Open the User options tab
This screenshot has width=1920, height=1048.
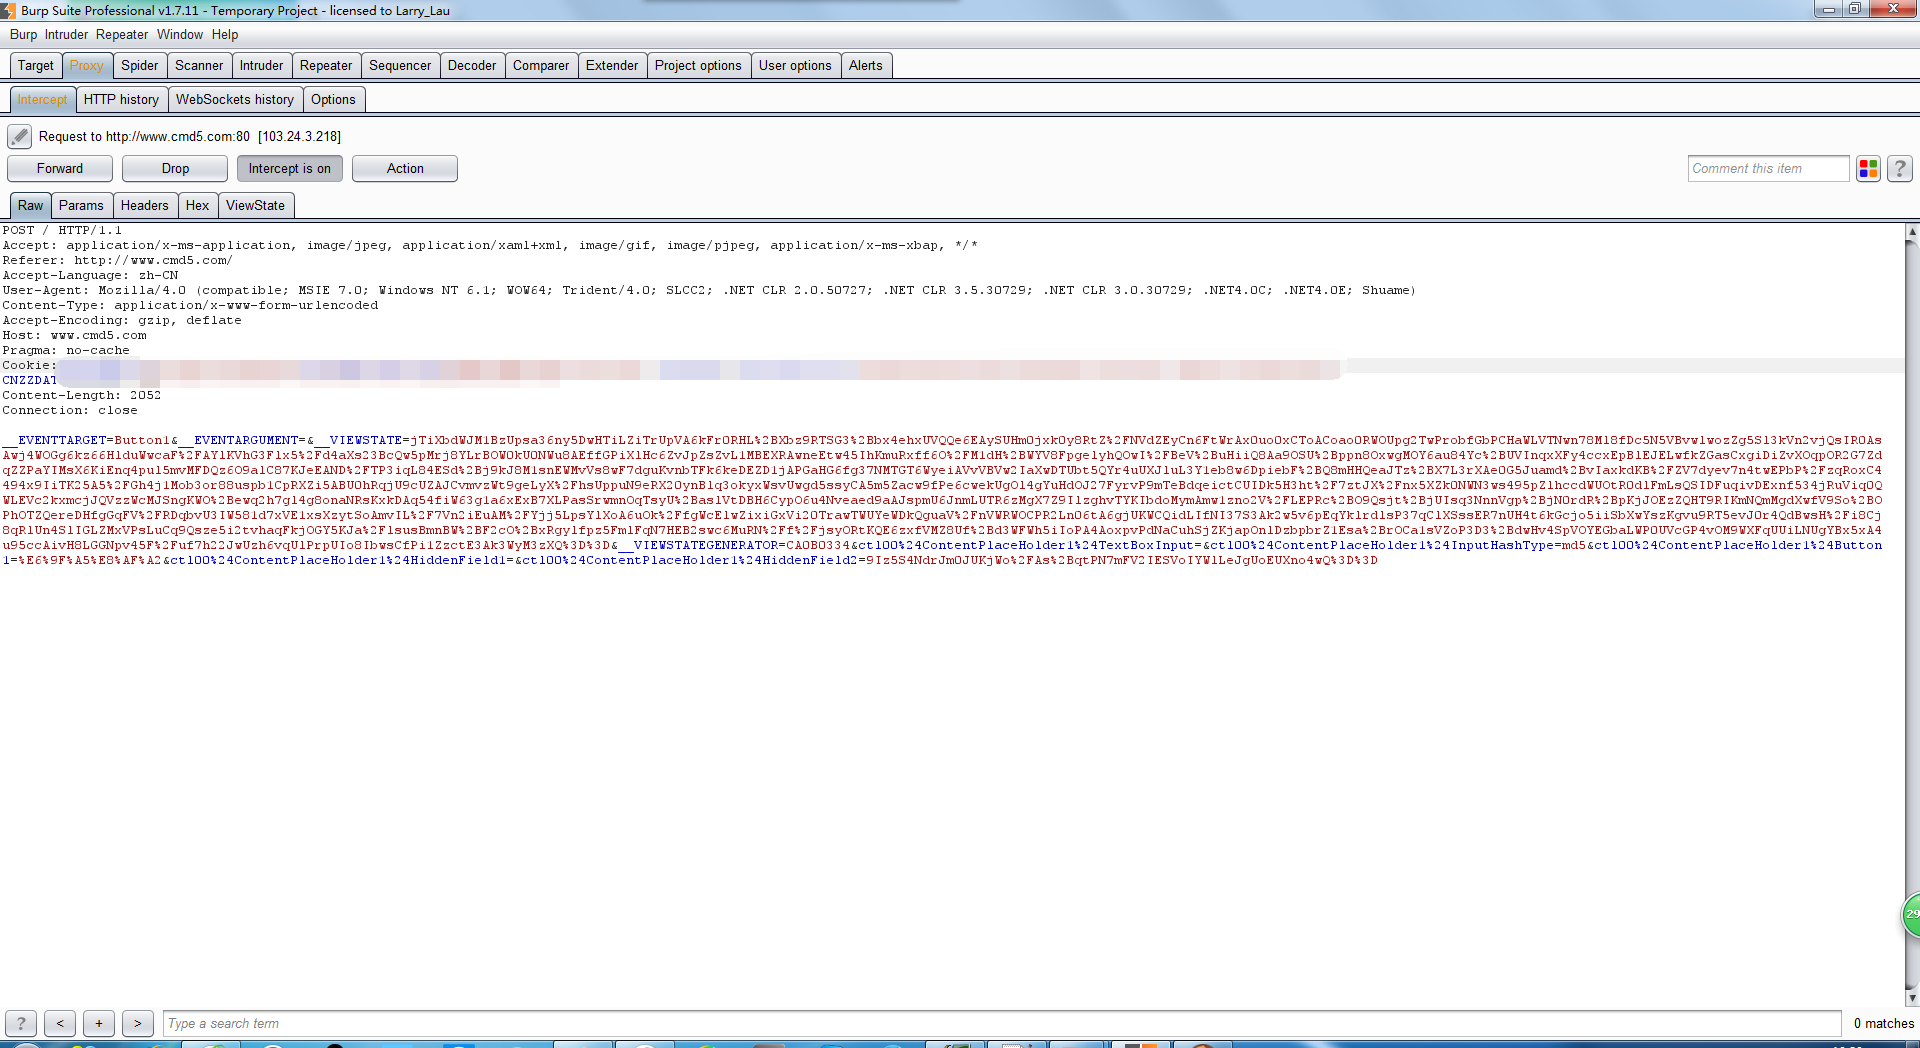pyautogui.click(x=795, y=65)
